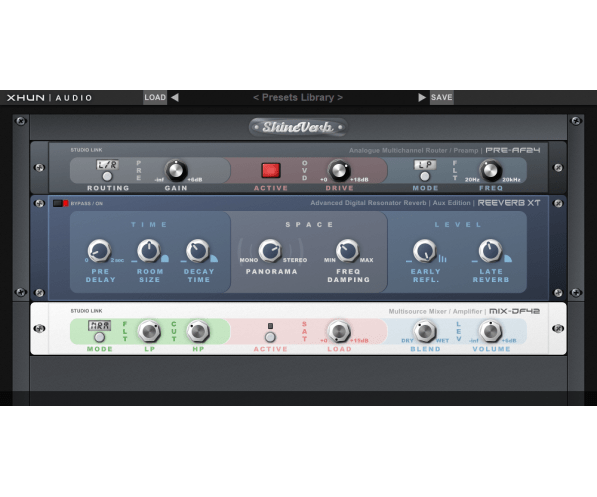Click the damping MAX label
Viewport: 597px width, 497px height.
pos(367,260)
